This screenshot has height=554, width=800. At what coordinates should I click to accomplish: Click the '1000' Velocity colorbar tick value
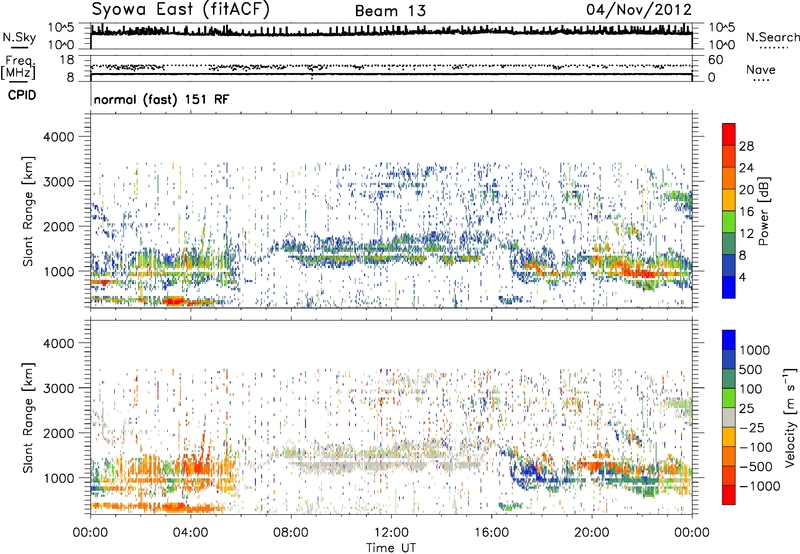755,350
